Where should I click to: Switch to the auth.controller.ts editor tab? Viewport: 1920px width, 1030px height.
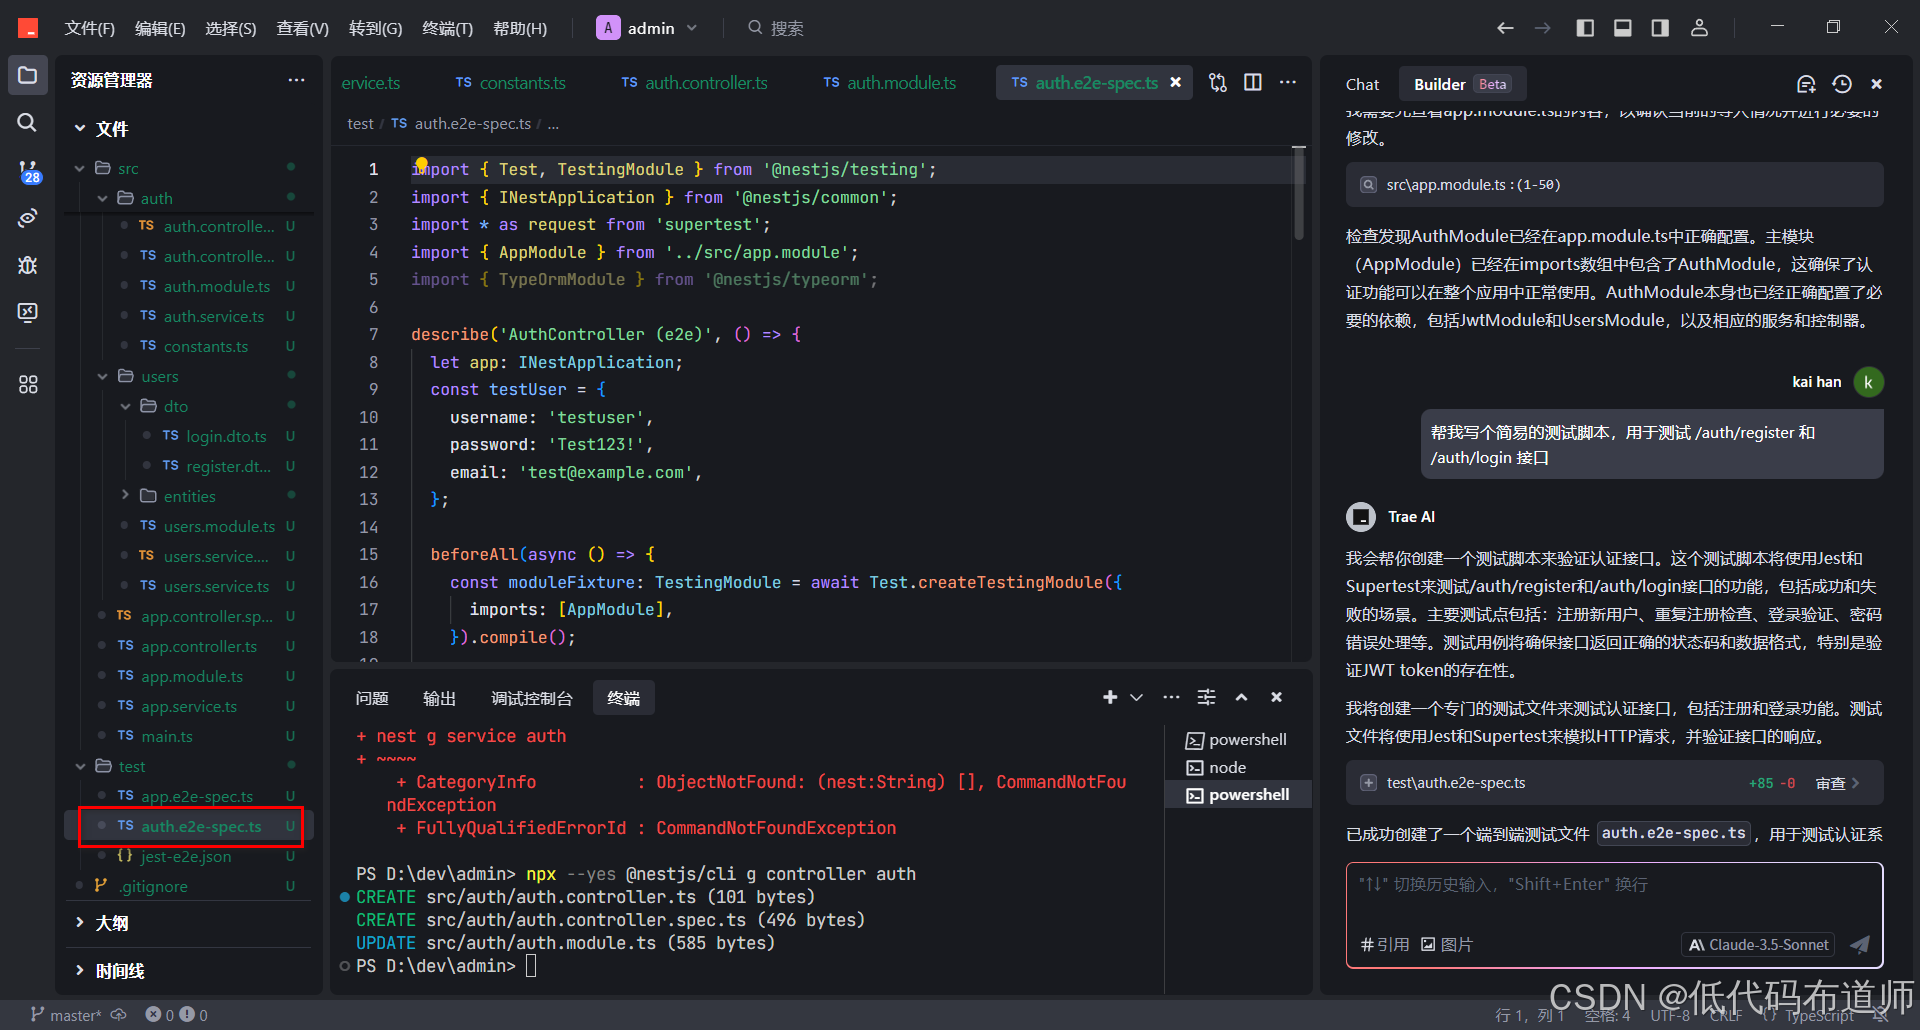(694, 83)
